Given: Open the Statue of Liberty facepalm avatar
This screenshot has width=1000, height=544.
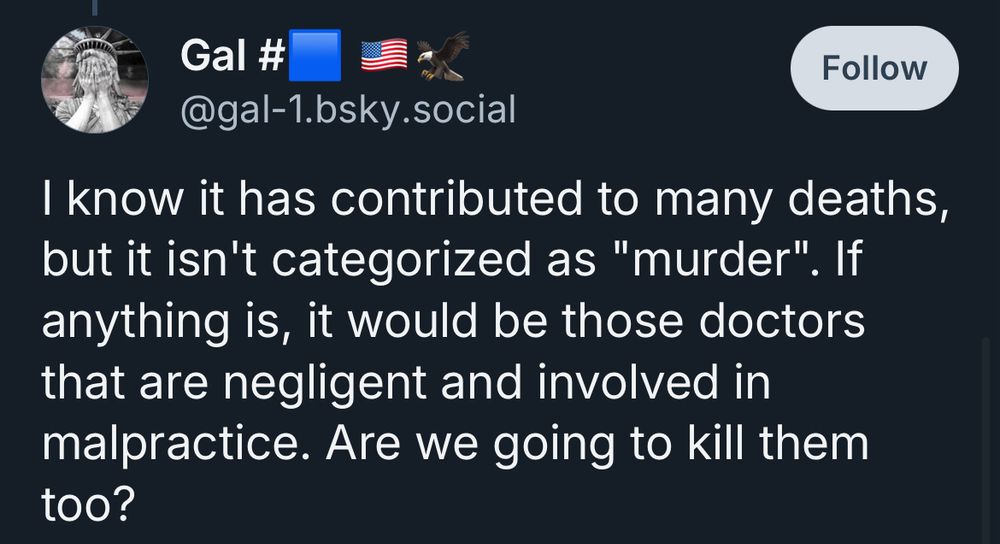Looking at the screenshot, I should [95, 80].
